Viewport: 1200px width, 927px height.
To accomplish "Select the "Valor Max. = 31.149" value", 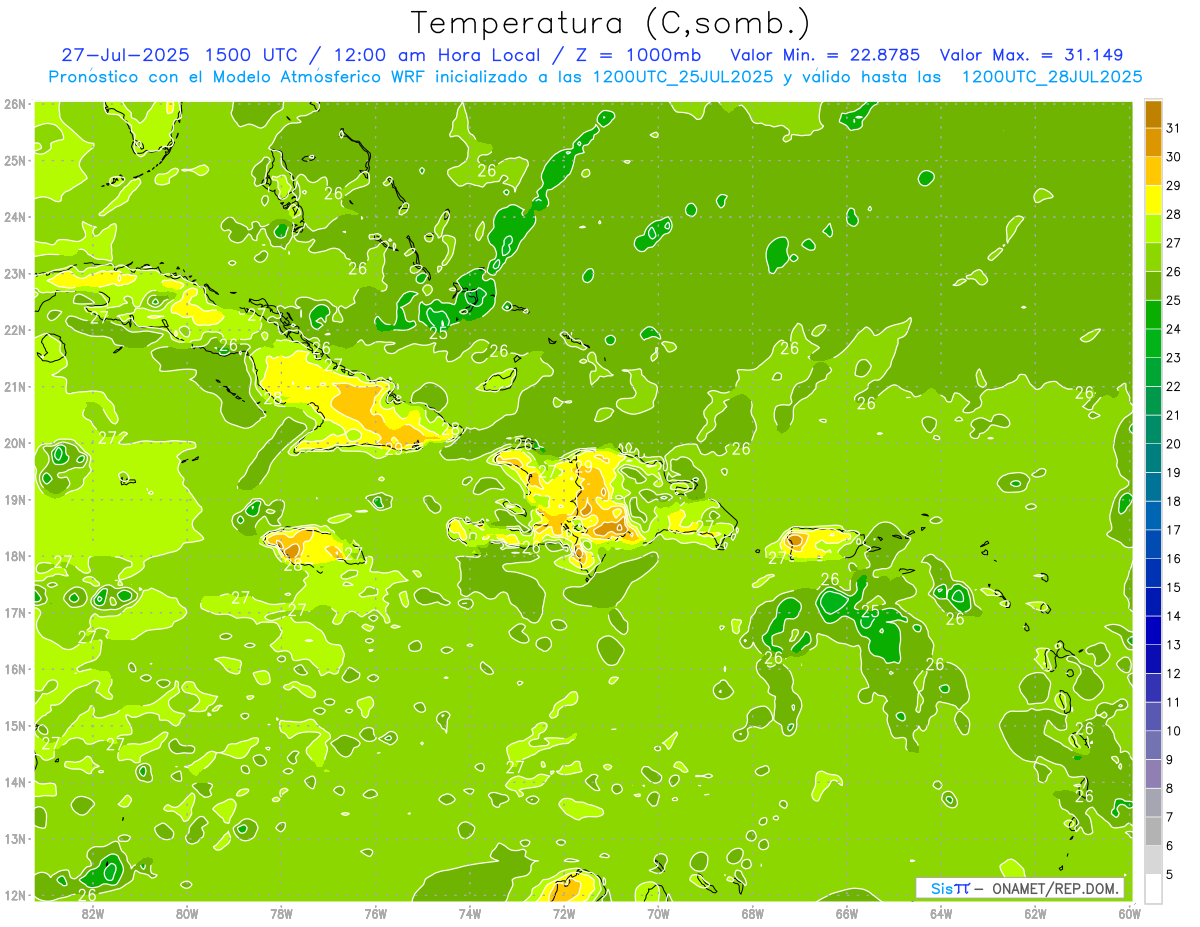I will tap(1033, 55).
